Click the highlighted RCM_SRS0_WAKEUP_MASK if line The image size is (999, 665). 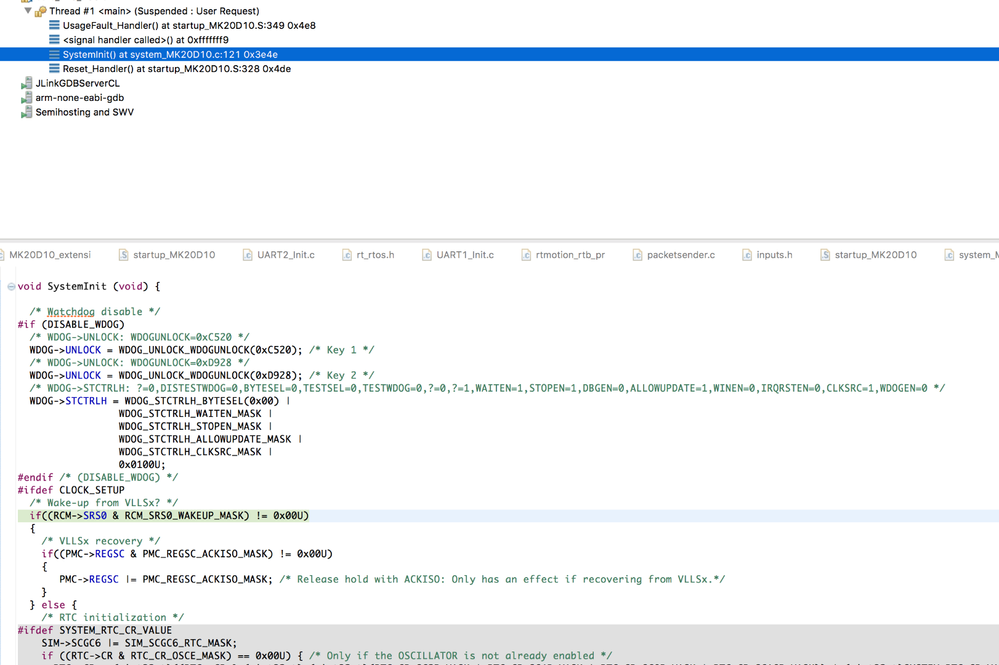[x=169, y=515]
